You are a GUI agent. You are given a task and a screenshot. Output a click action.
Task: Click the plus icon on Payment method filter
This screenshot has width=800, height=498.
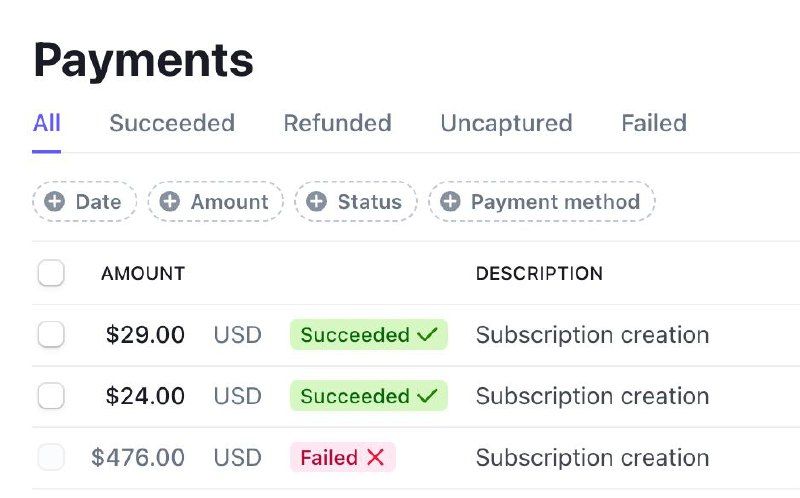coord(450,202)
